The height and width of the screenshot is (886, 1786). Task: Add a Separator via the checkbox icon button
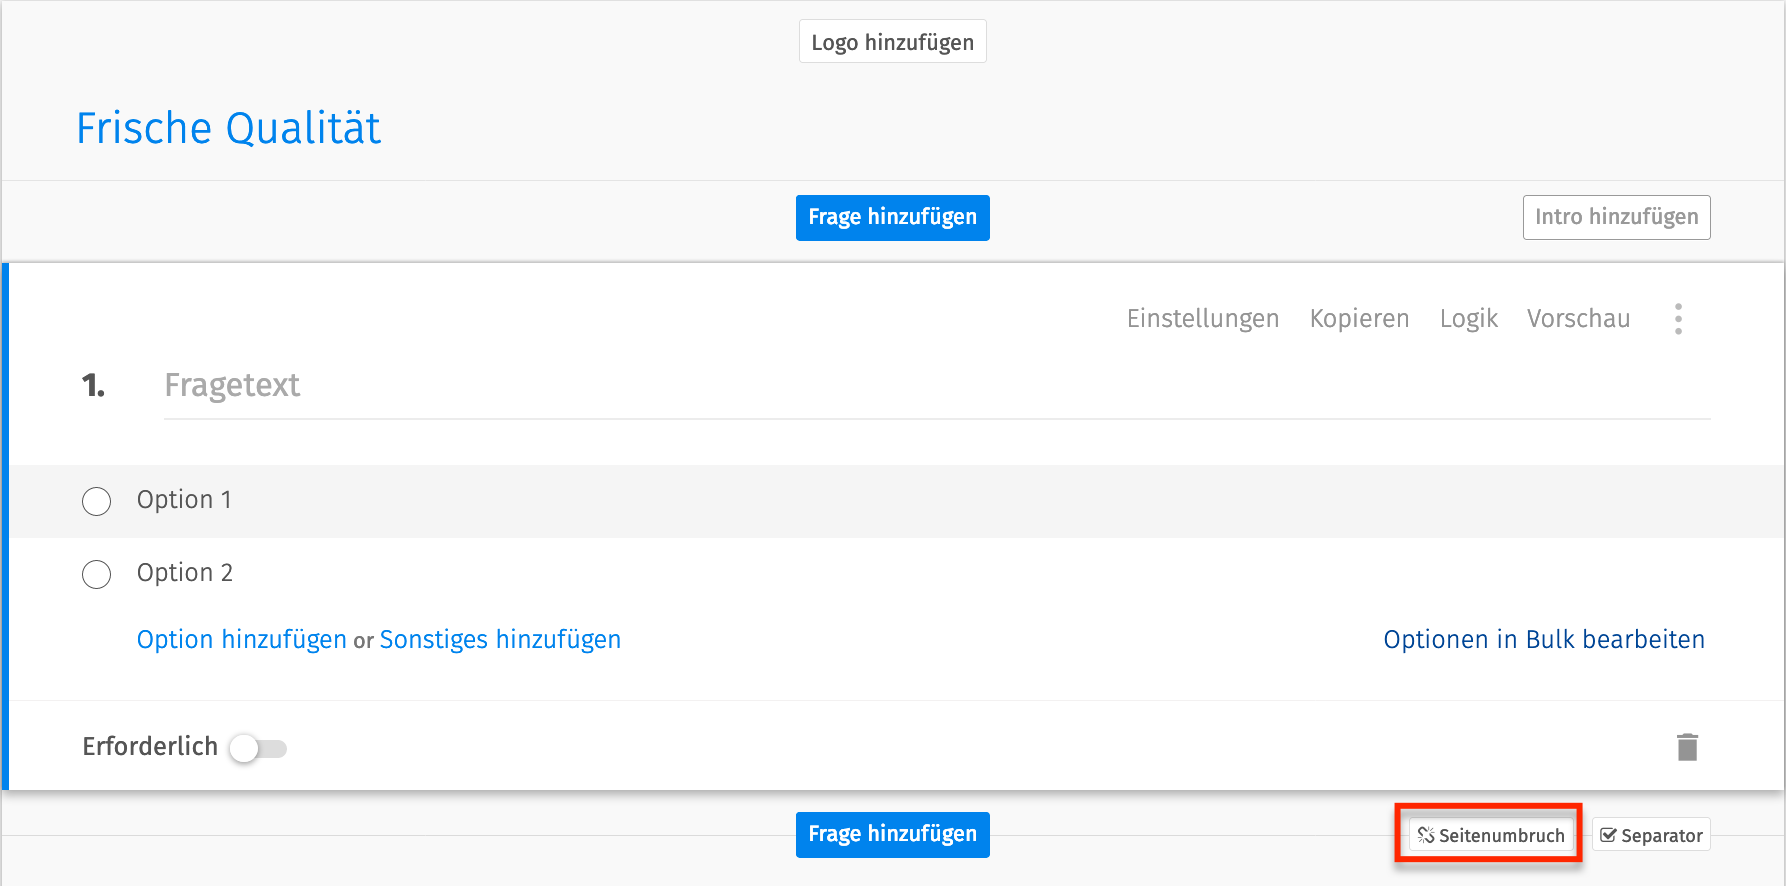(x=1651, y=834)
